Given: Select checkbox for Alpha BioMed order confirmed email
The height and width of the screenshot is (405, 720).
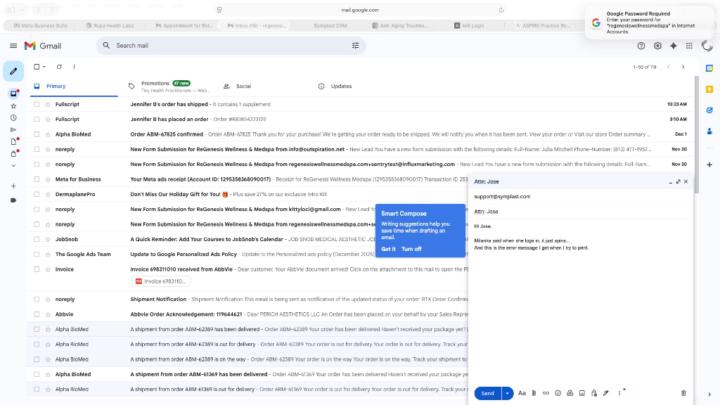Looking at the screenshot, I should point(37,134).
